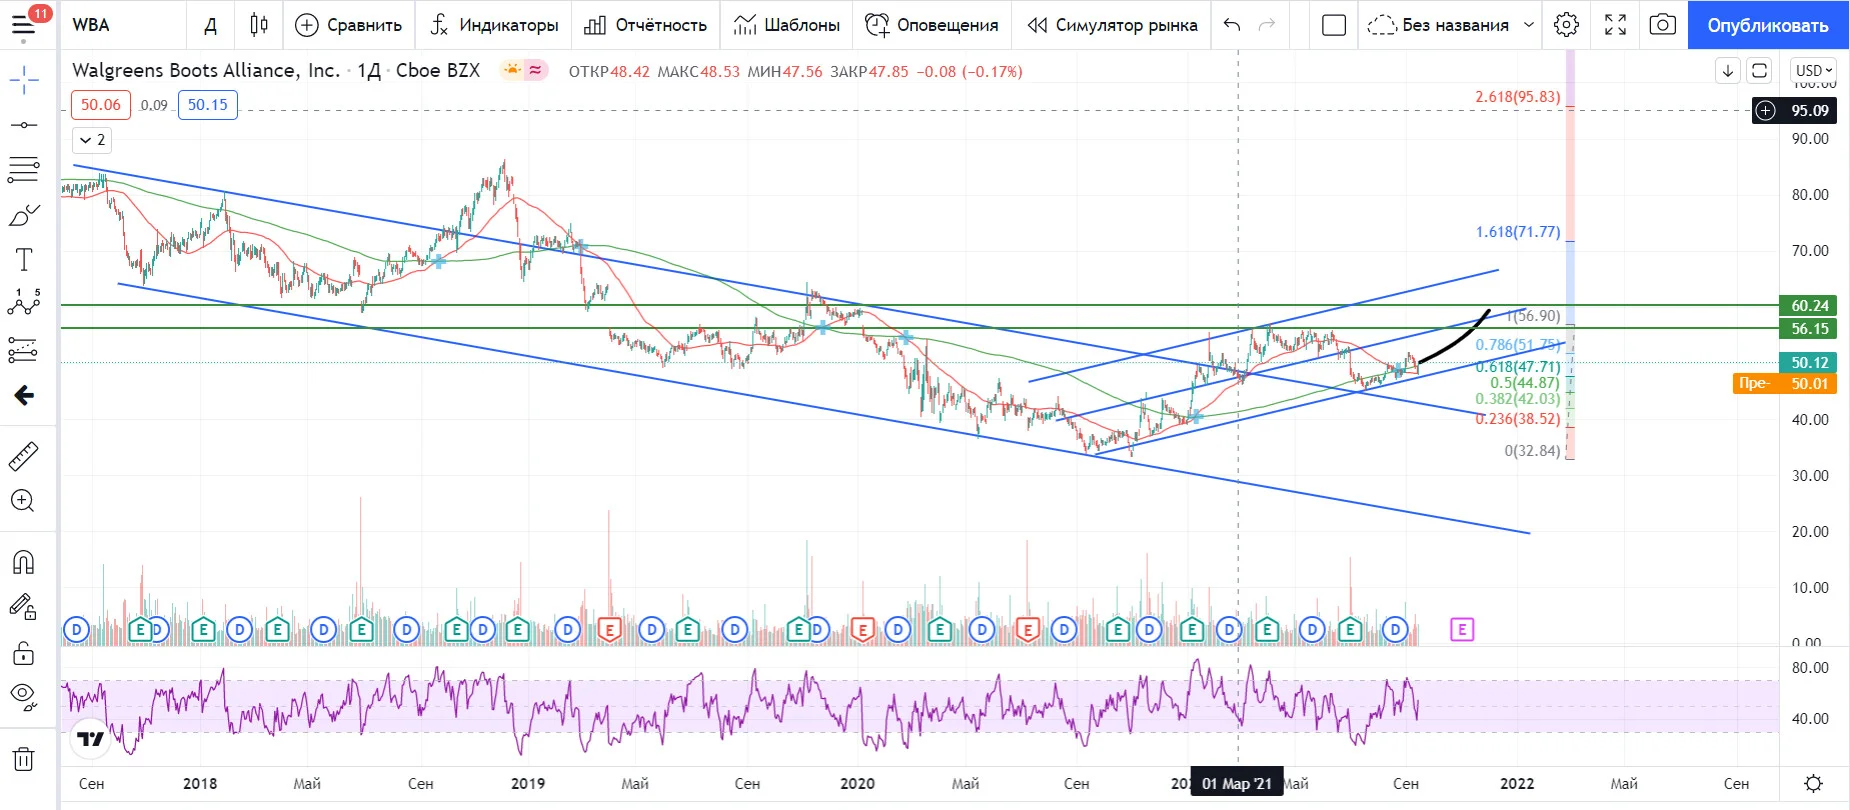Enter fullscreen mode
Viewport: 1850px width, 810px height.
(1615, 25)
